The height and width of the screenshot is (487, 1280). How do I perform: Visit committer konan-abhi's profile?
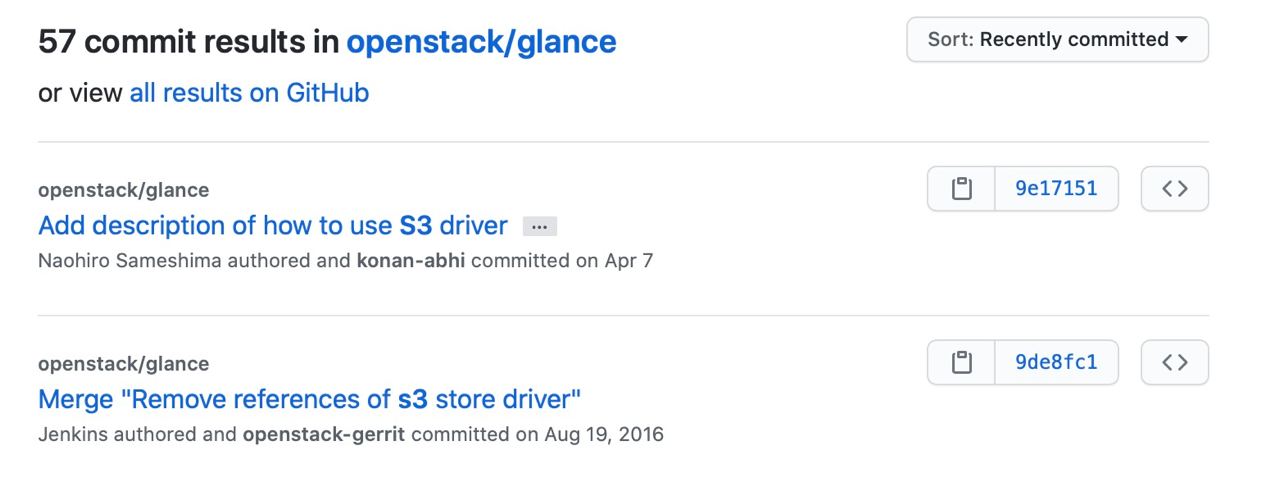tap(411, 261)
